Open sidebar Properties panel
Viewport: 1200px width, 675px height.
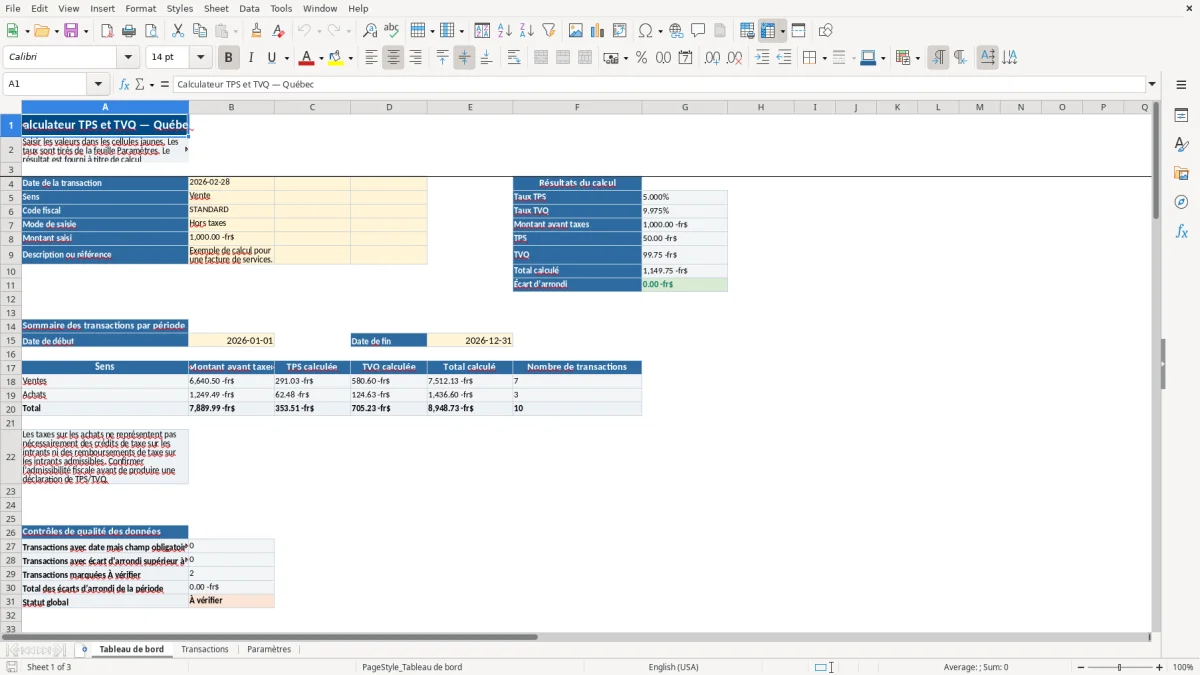1181,116
